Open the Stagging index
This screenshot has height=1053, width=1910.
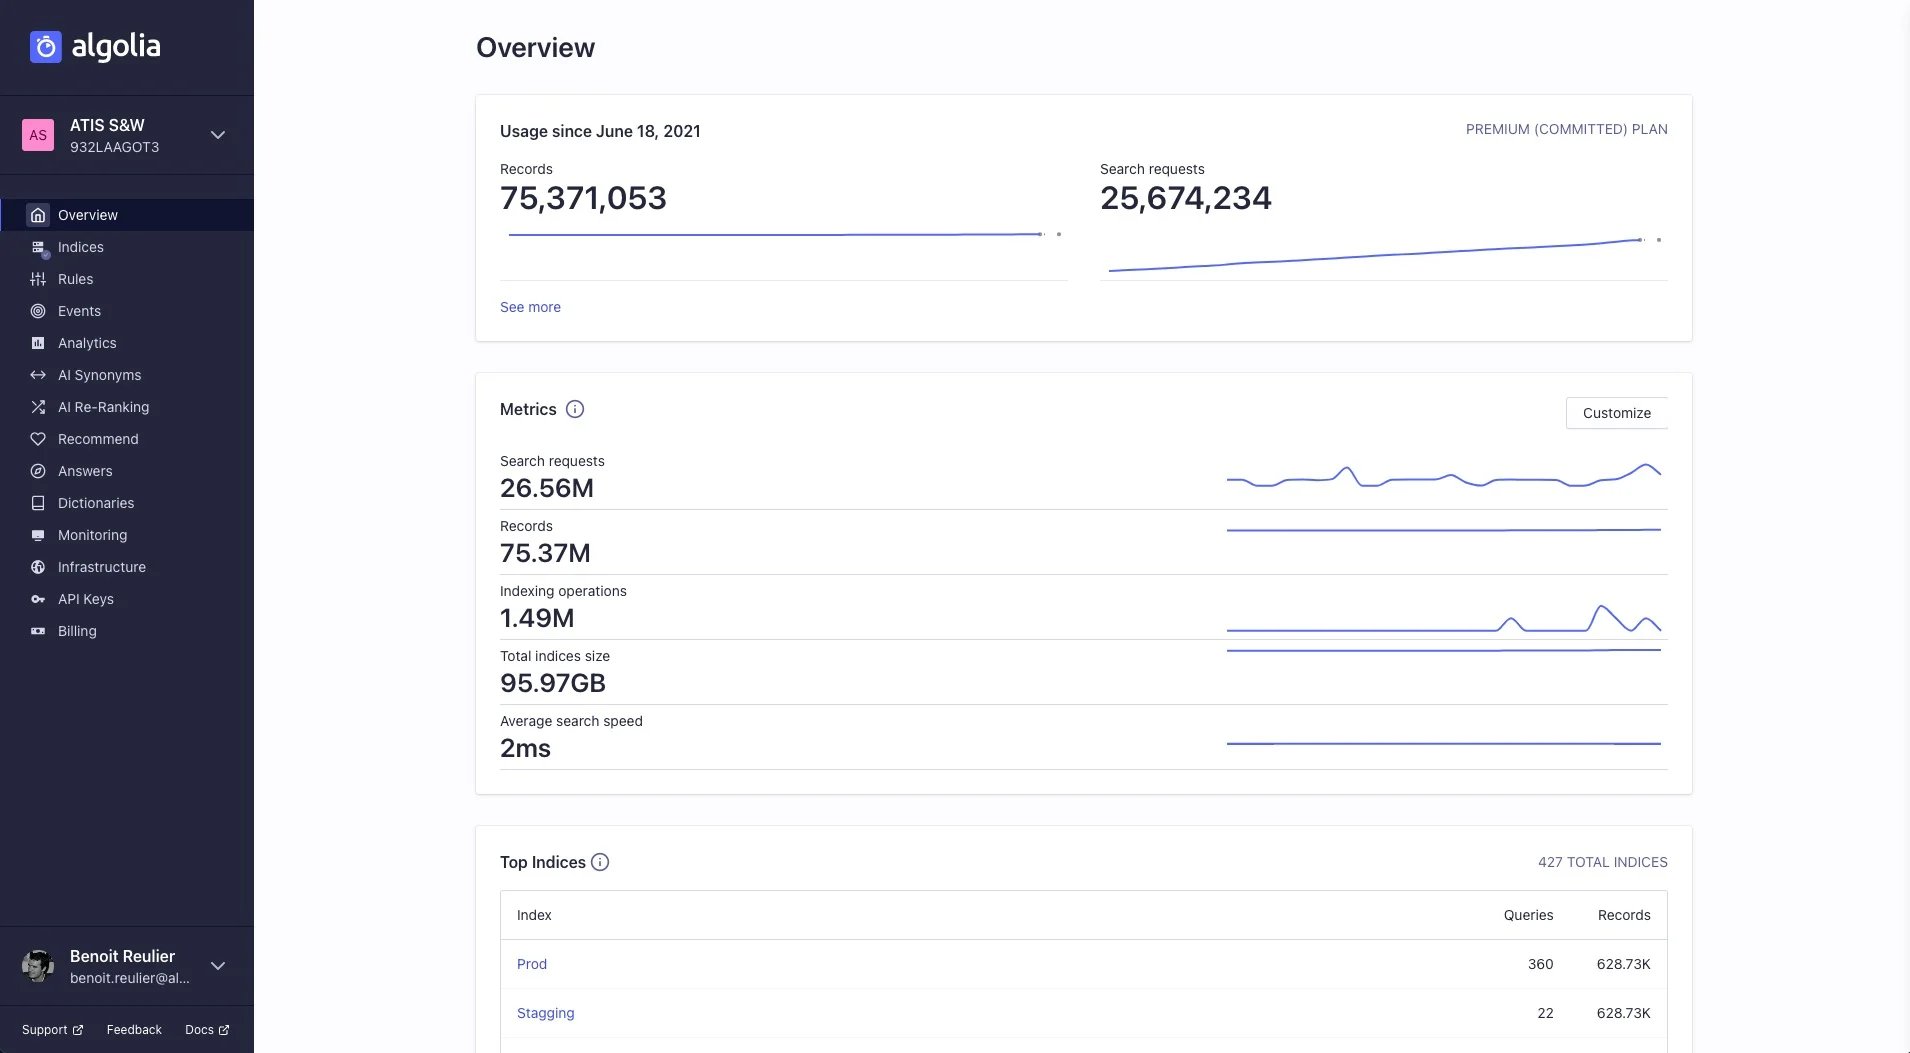545,1012
